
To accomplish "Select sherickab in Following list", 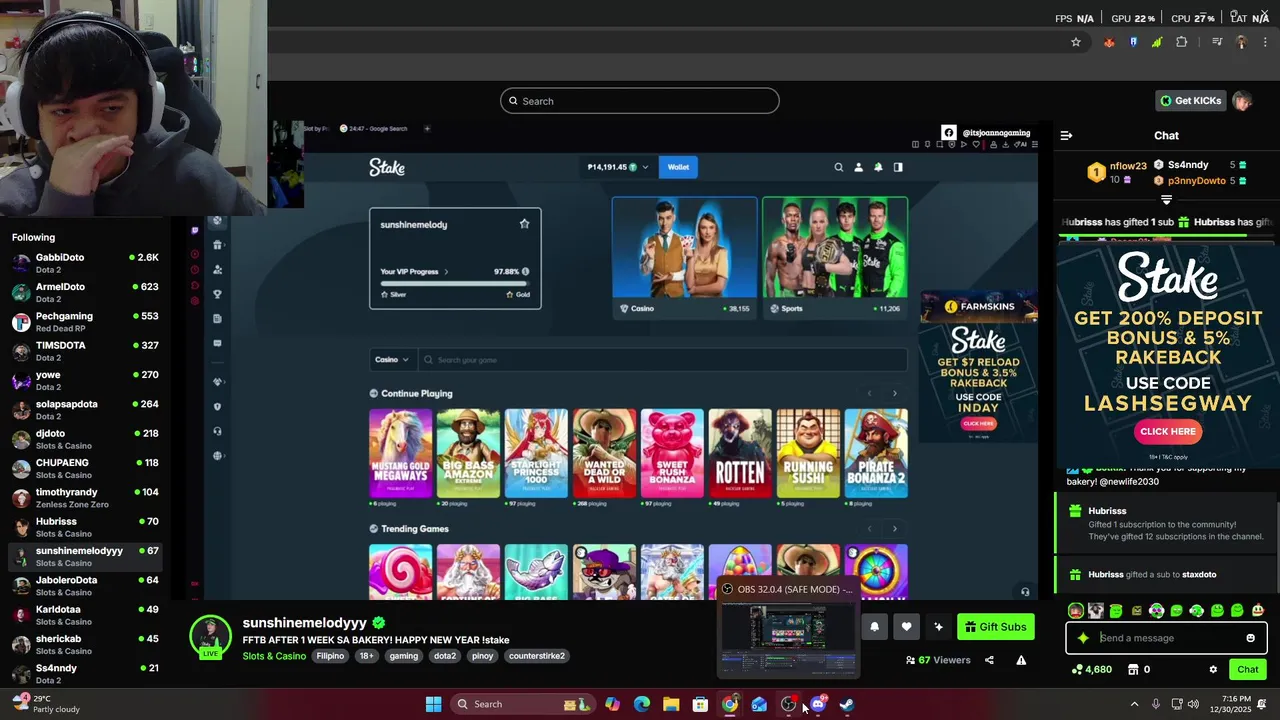I will tap(86, 644).
